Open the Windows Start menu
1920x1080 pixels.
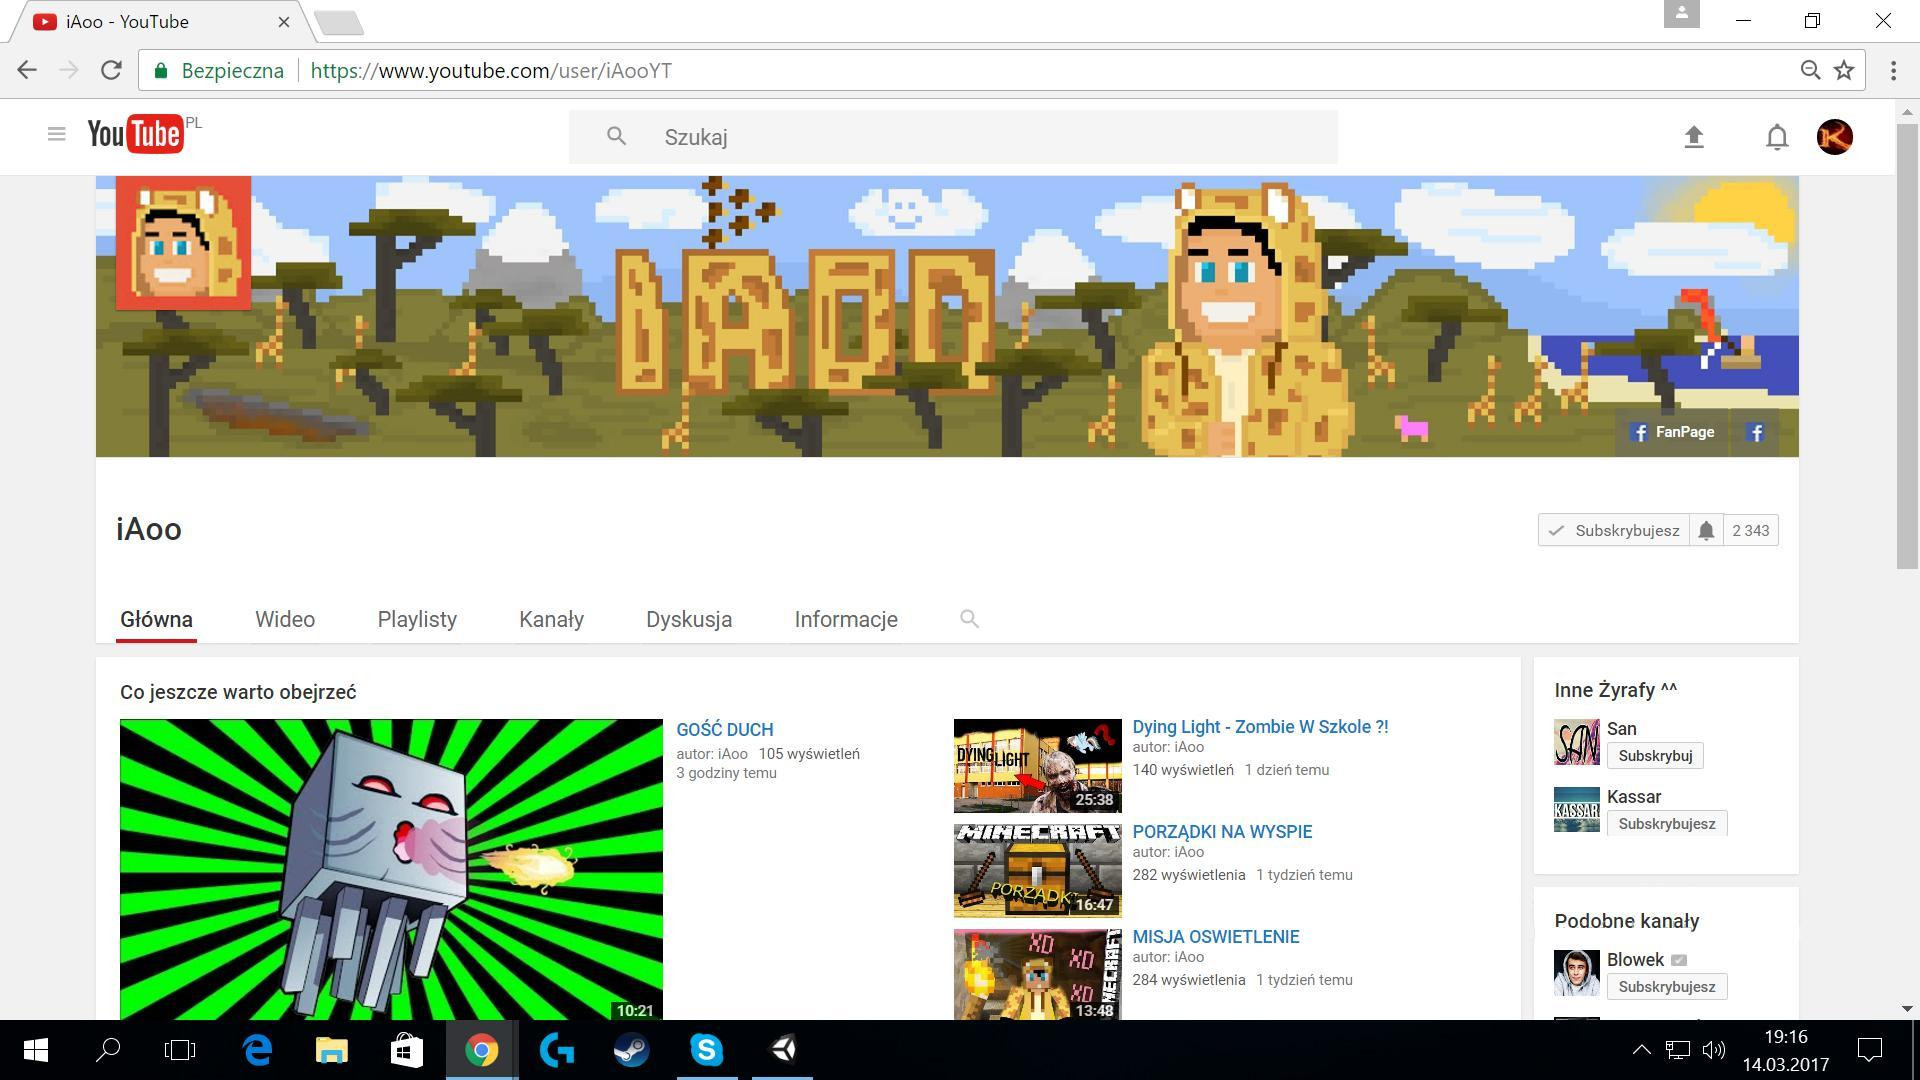point(36,1050)
